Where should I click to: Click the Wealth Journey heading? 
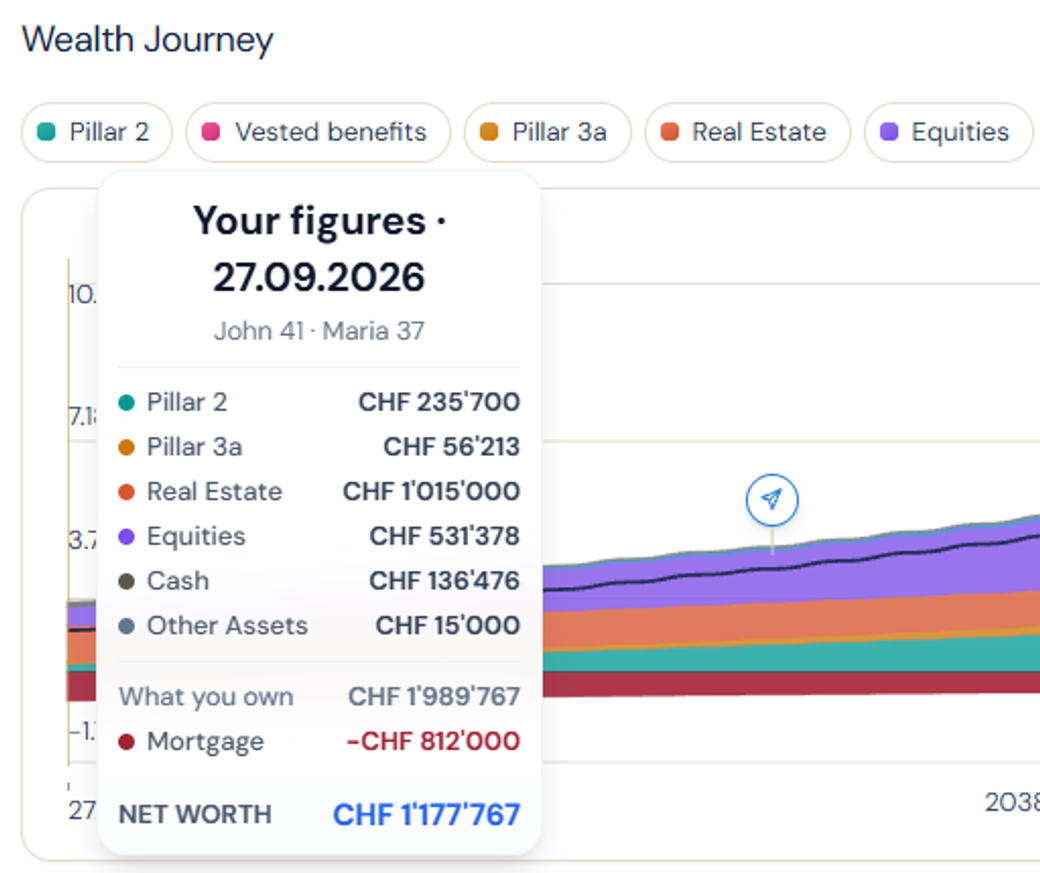(148, 39)
